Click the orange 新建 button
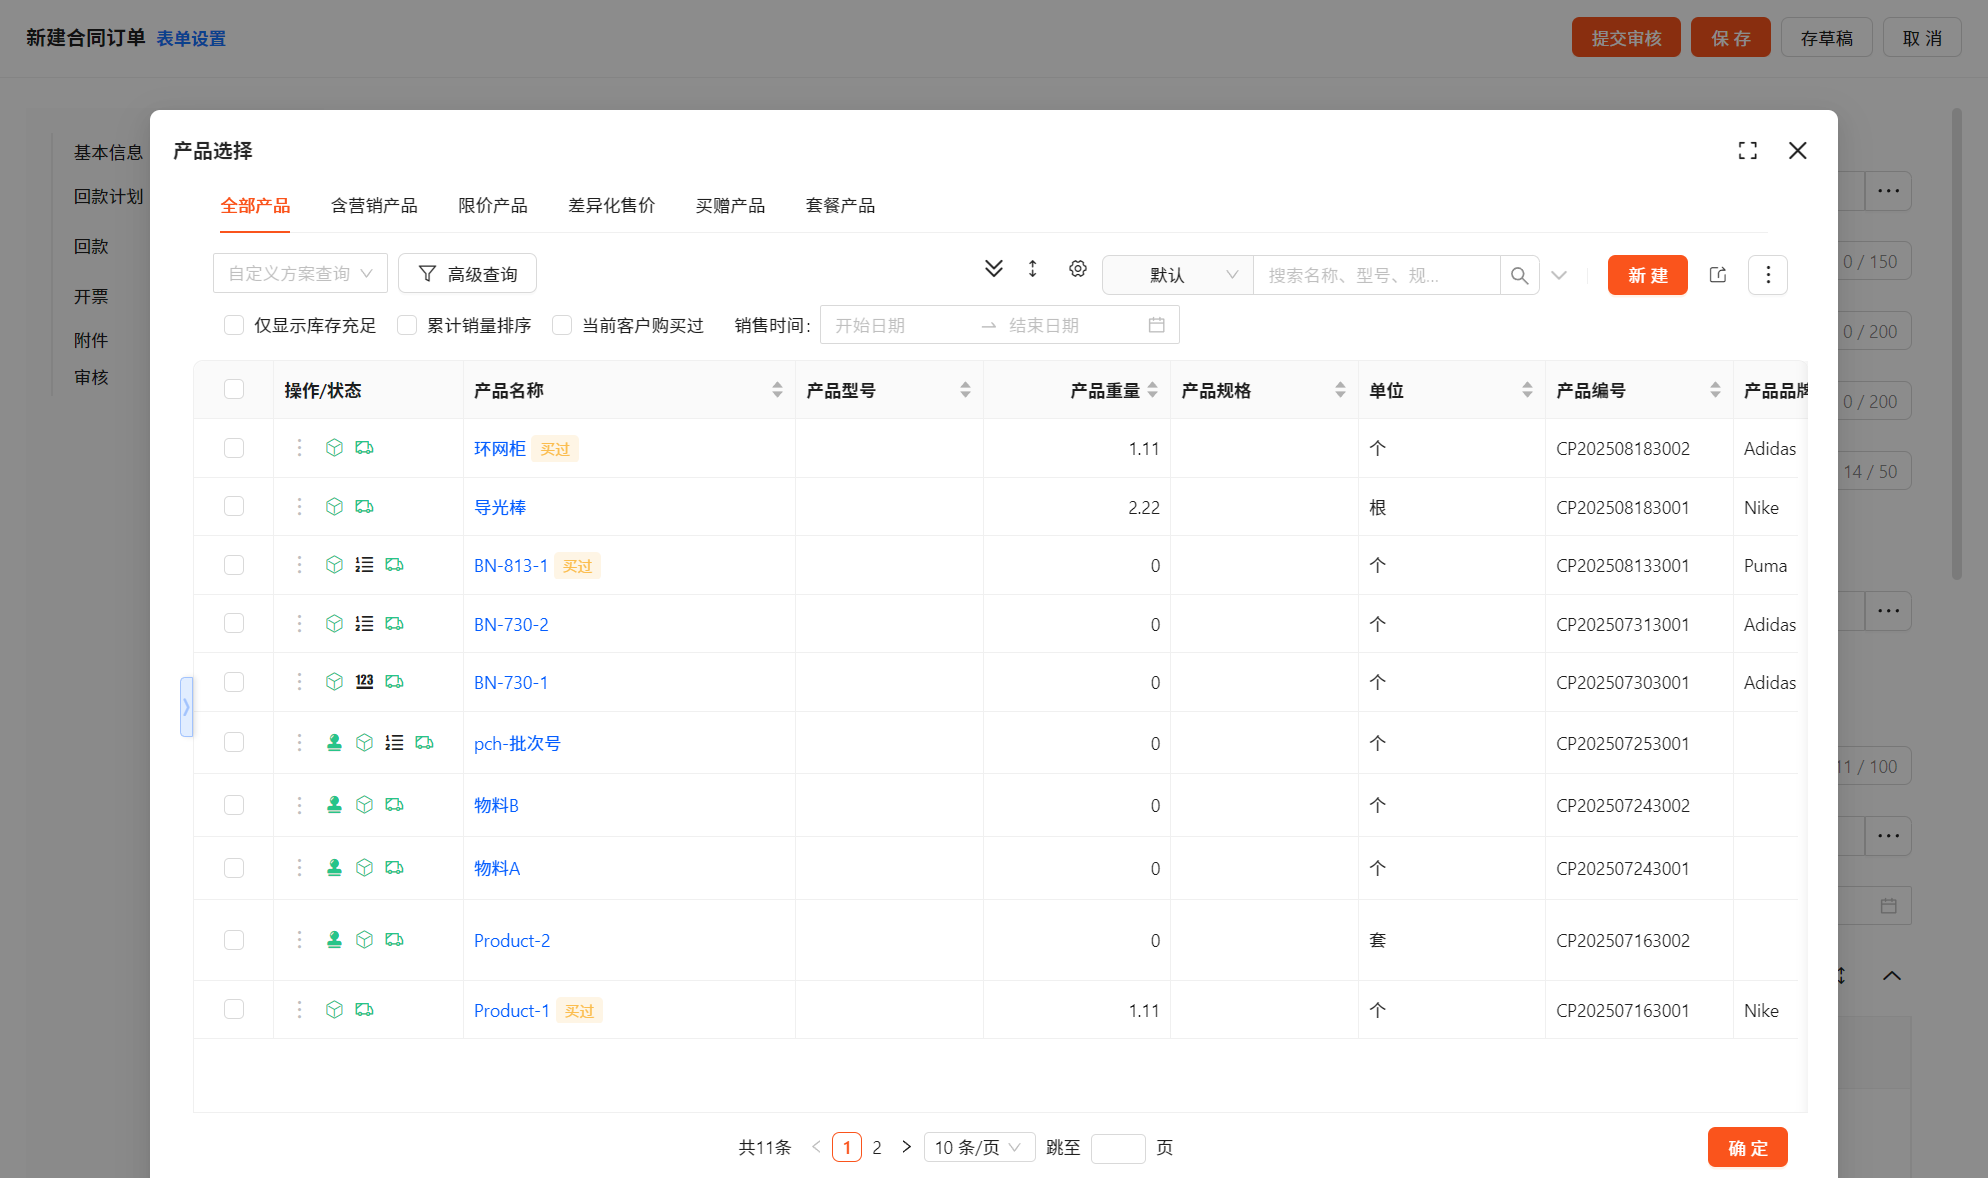 [1647, 275]
